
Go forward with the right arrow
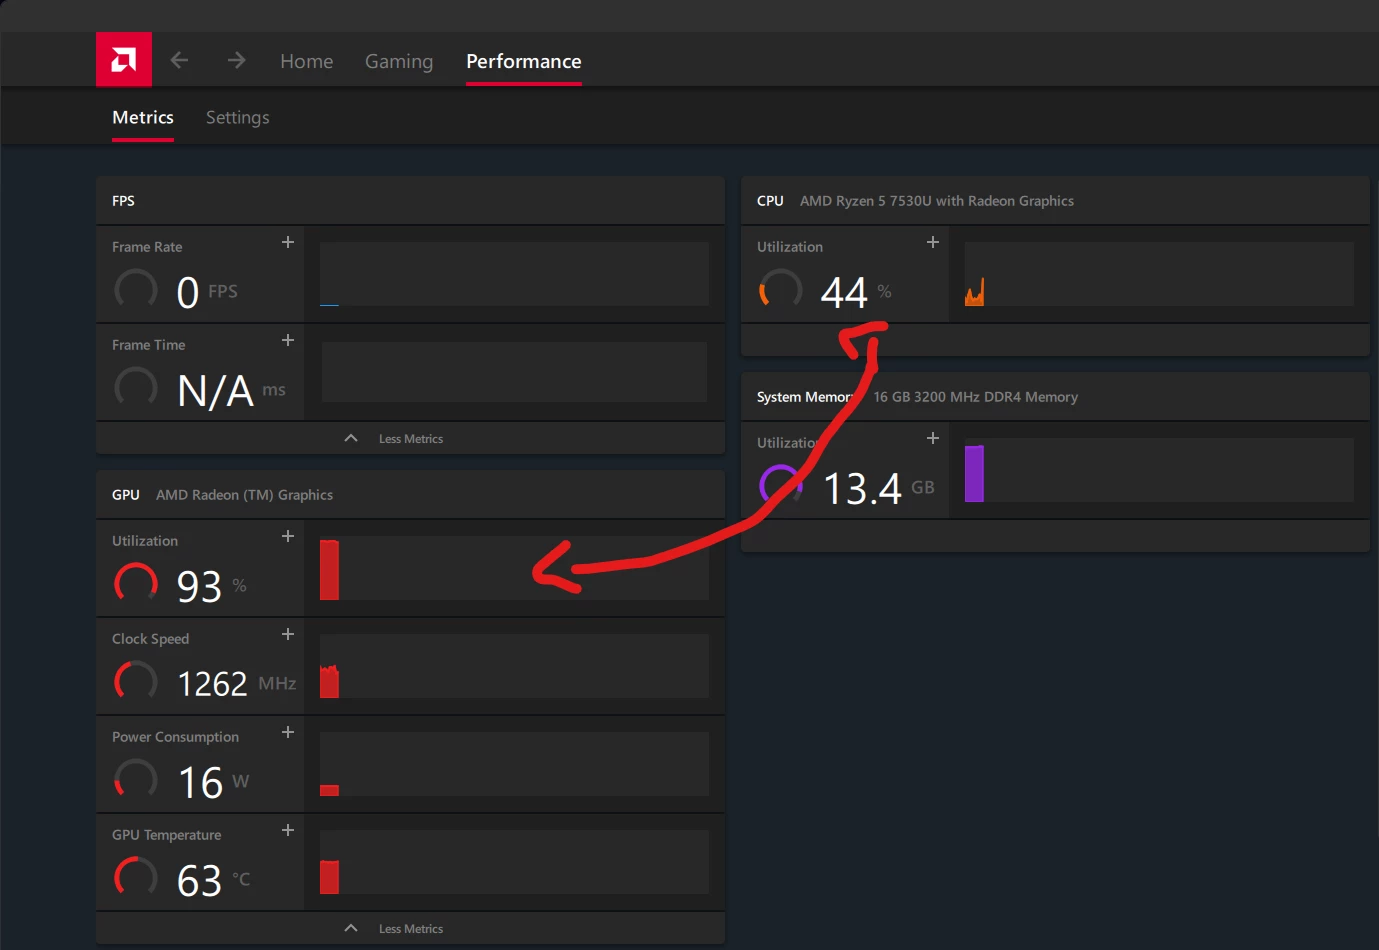pyautogui.click(x=236, y=60)
